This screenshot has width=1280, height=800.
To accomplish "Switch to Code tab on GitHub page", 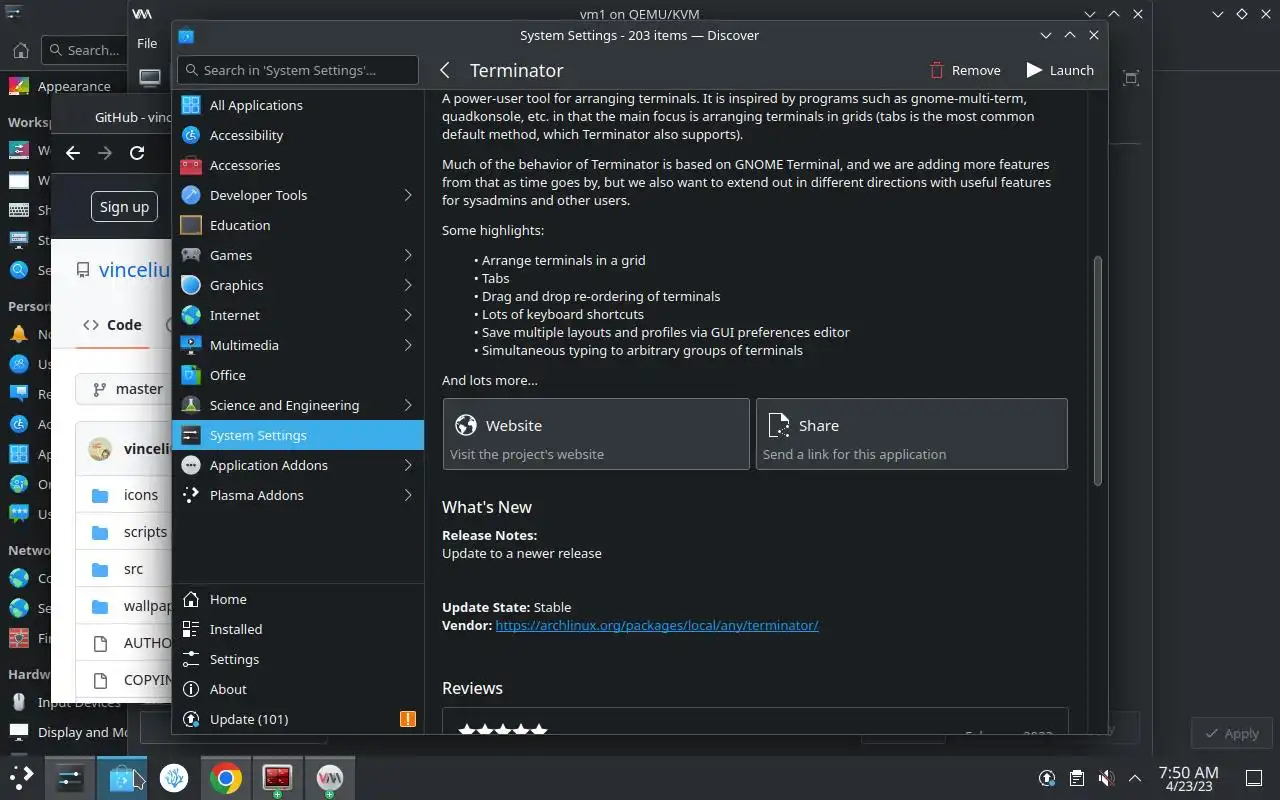I will click(112, 325).
